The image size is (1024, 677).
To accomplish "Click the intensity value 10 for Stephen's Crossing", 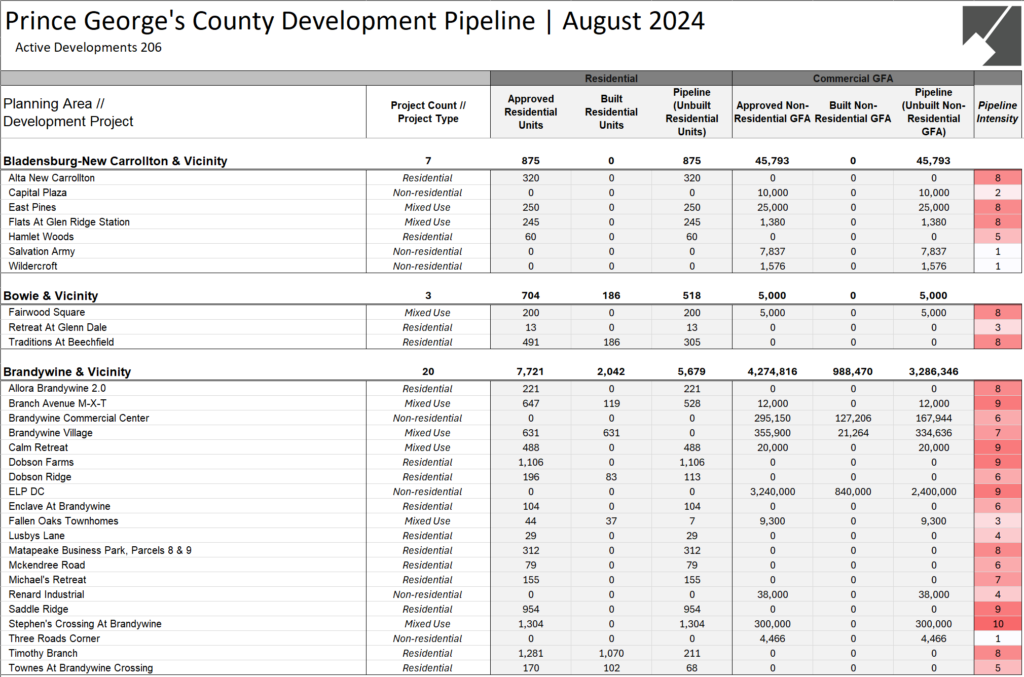I will [x=997, y=623].
